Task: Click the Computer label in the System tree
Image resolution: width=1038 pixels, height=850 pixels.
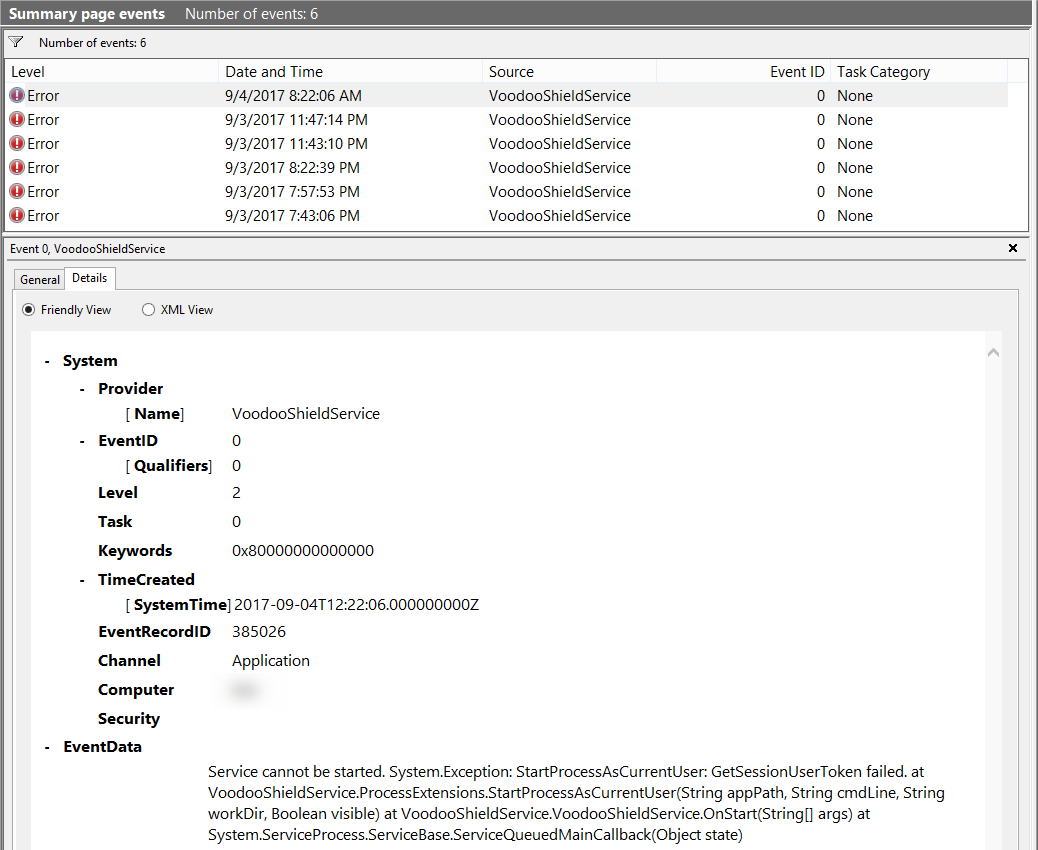Action: point(136,690)
